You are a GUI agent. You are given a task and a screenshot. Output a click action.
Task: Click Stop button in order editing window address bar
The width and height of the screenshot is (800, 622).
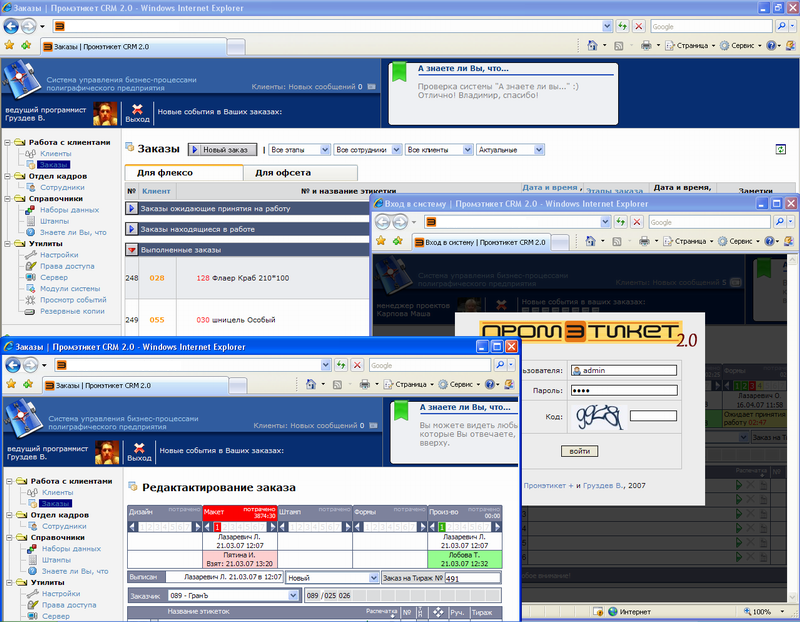357,365
